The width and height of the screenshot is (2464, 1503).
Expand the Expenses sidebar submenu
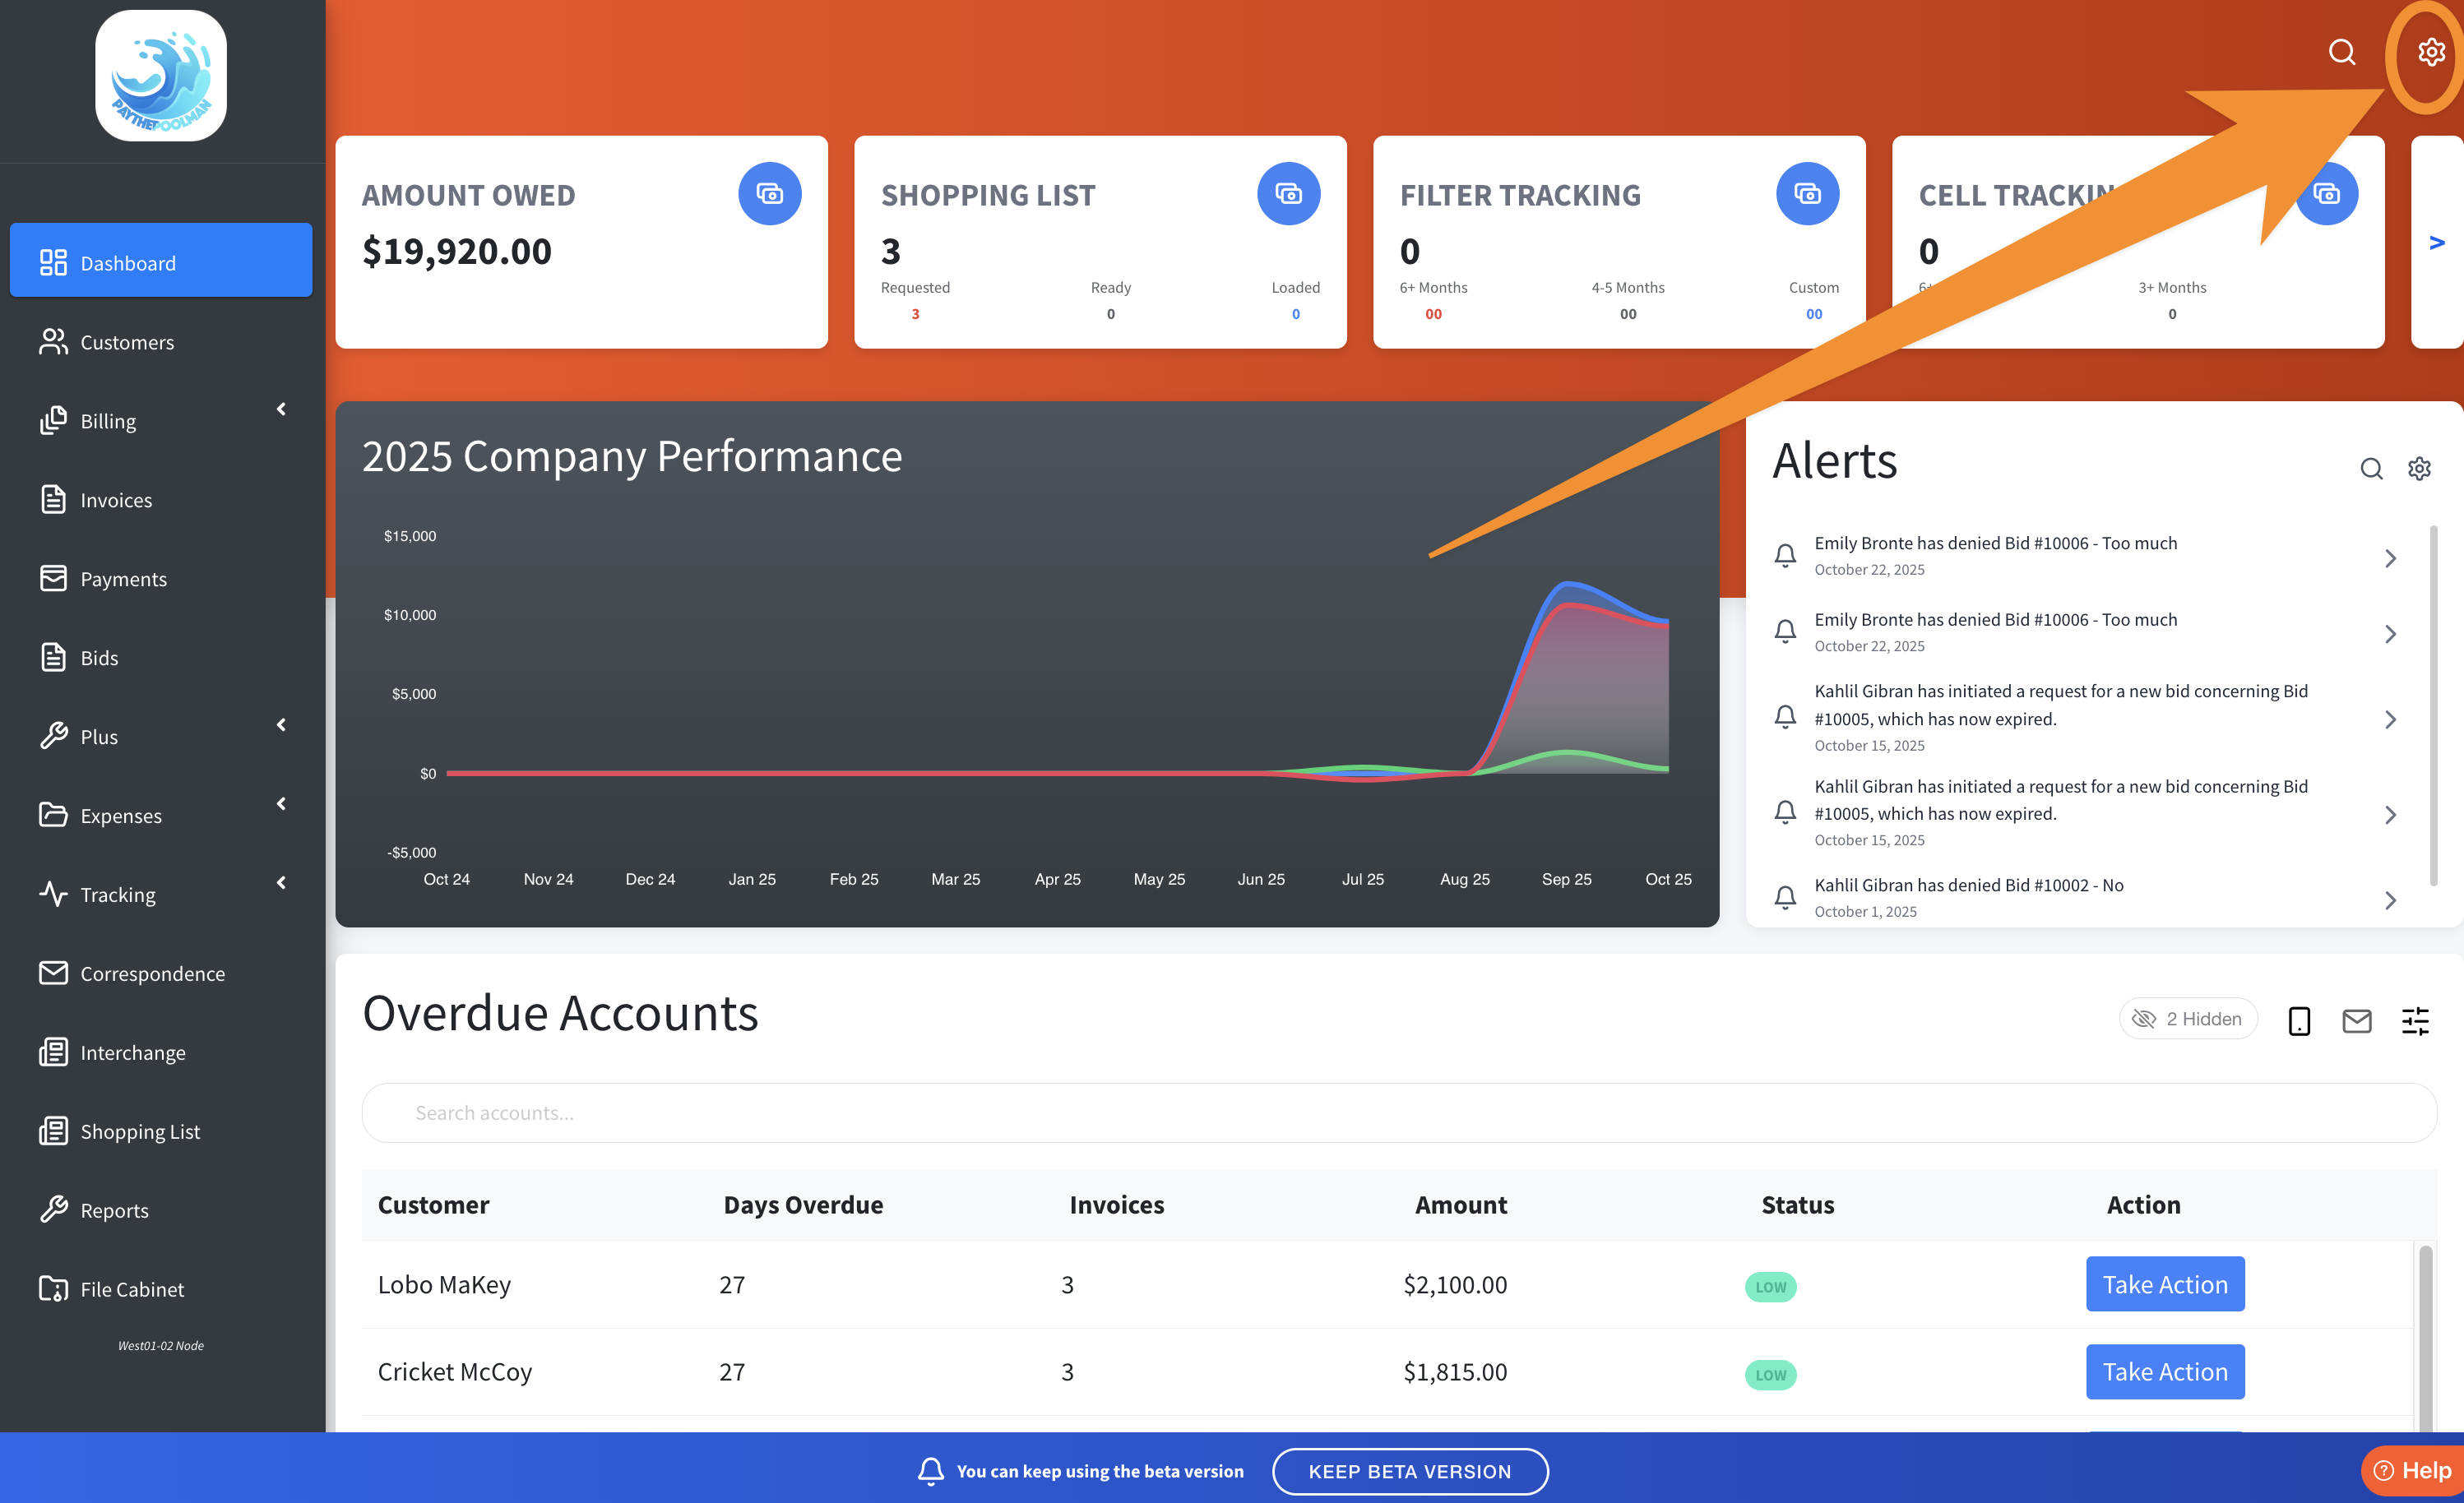pos(281,804)
